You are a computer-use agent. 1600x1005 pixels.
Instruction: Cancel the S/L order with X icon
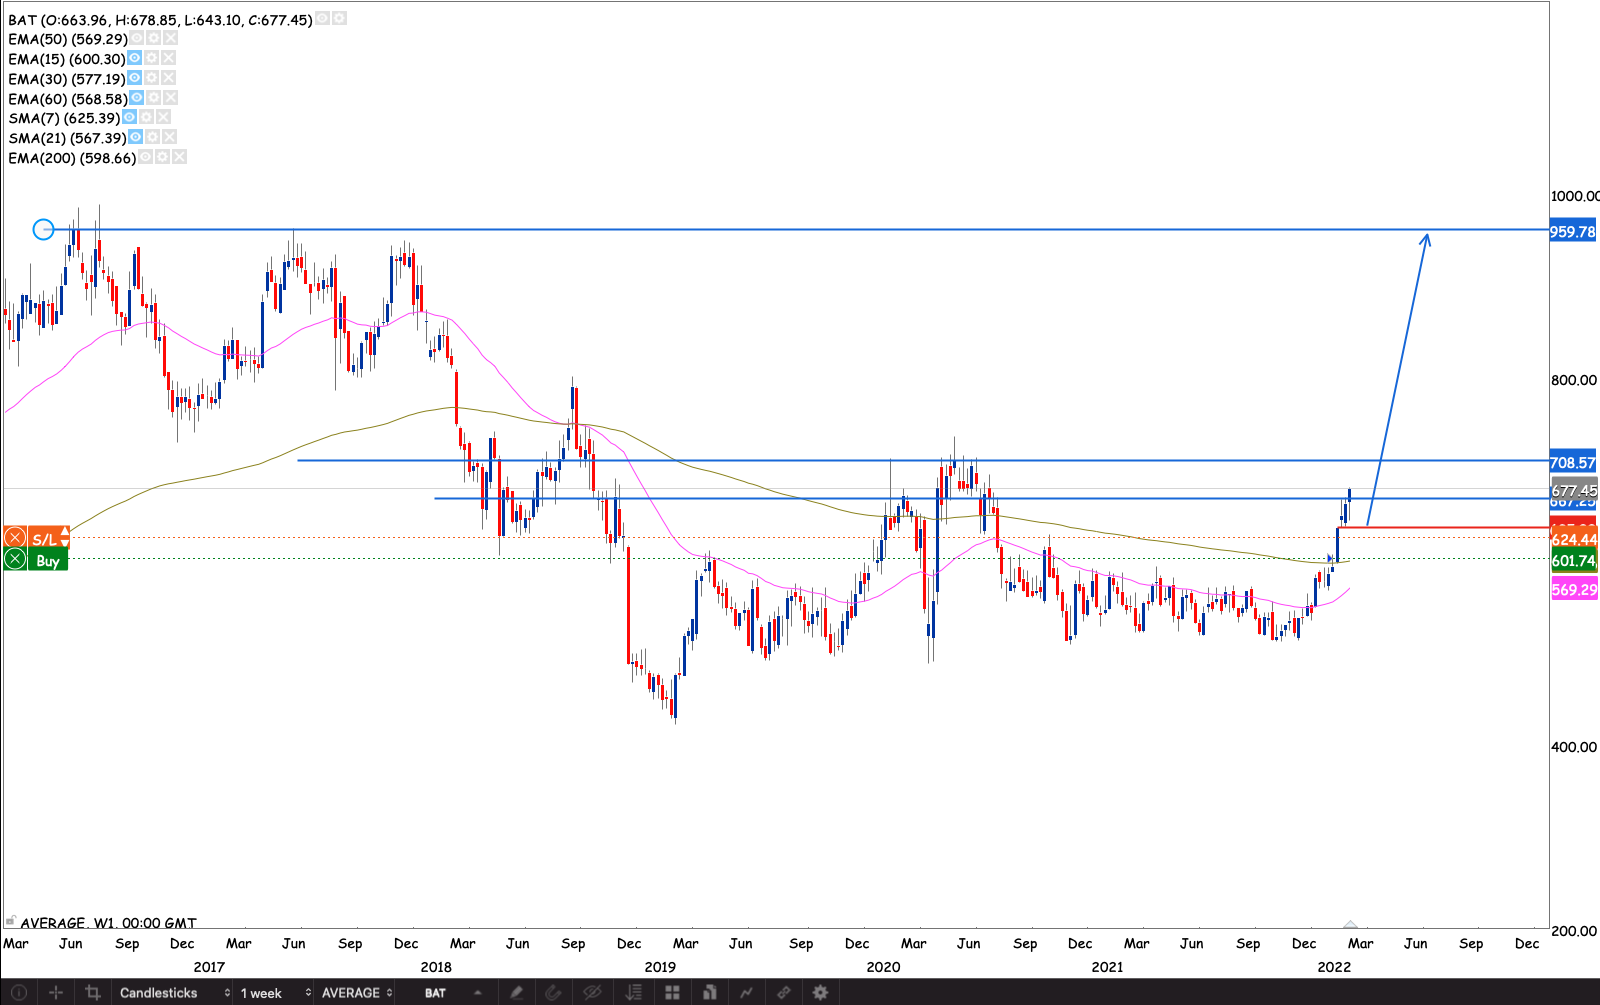point(15,539)
